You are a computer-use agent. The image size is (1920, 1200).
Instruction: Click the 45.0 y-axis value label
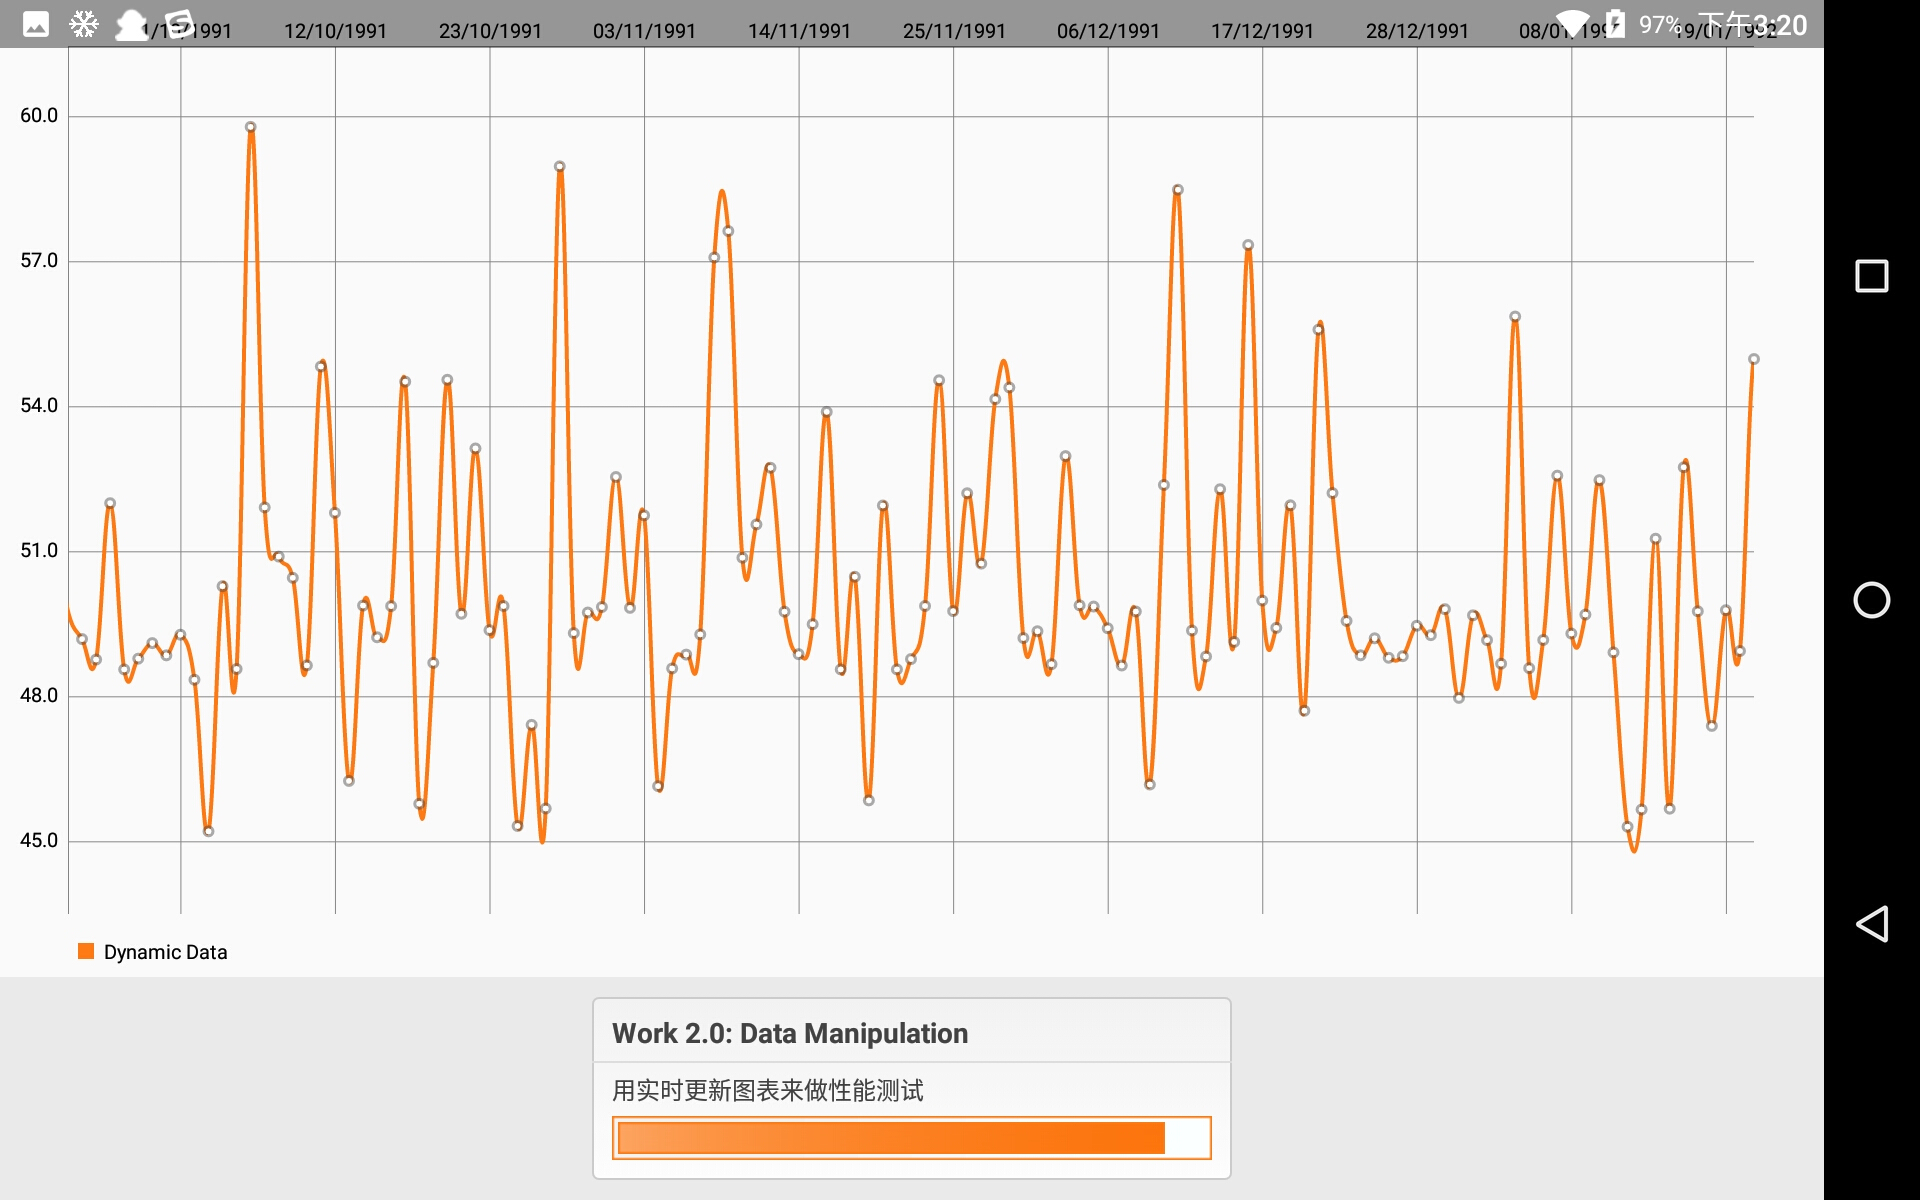[x=39, y=840]
